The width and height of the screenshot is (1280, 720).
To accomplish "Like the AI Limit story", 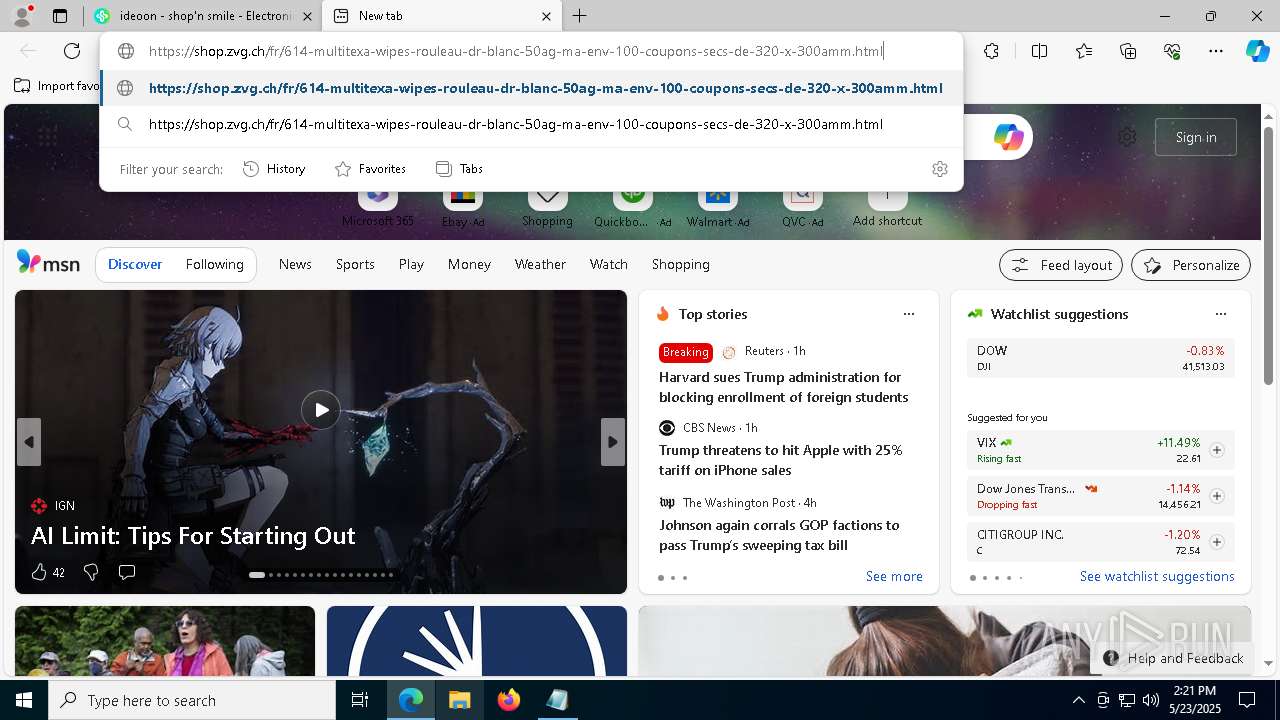I will click(47, 572).
